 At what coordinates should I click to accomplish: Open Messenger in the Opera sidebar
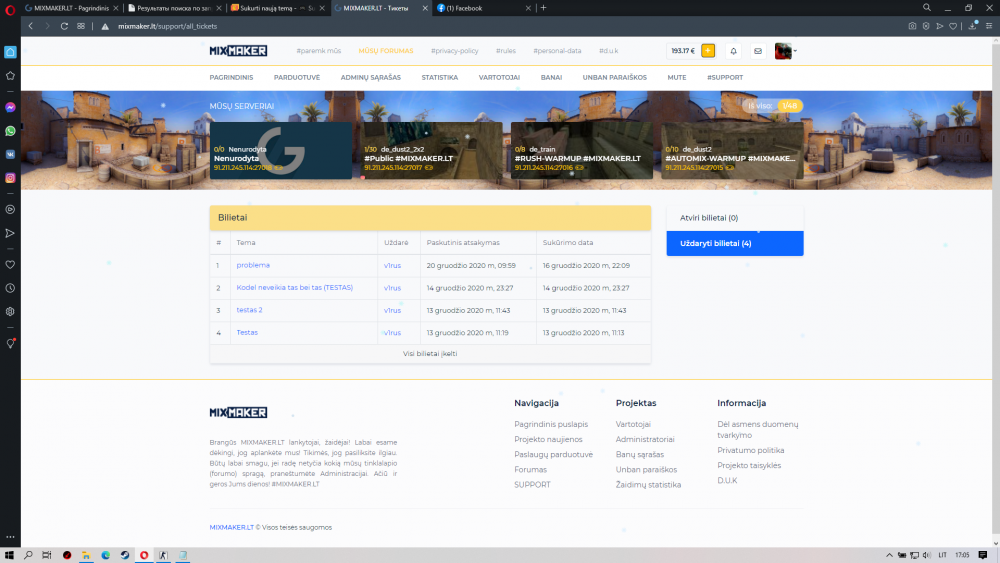[10, 108]
